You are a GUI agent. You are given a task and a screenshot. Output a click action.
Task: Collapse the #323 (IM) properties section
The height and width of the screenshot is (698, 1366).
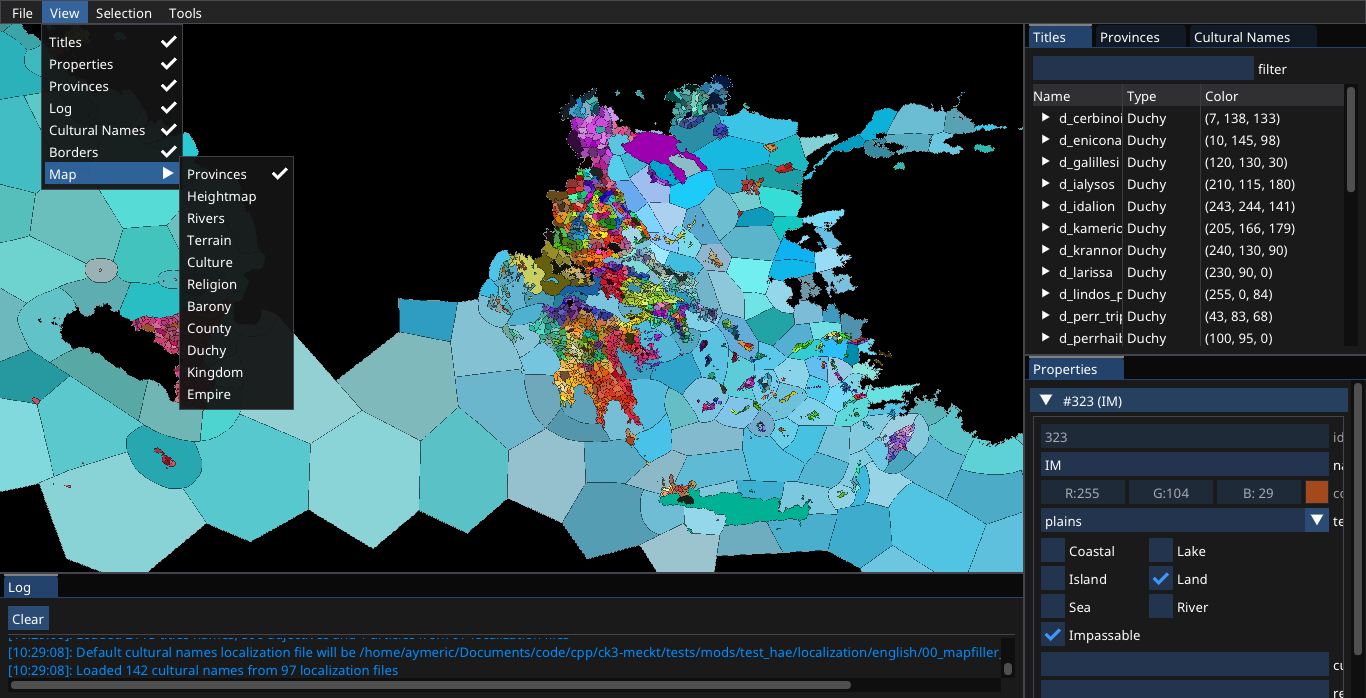1046,400
